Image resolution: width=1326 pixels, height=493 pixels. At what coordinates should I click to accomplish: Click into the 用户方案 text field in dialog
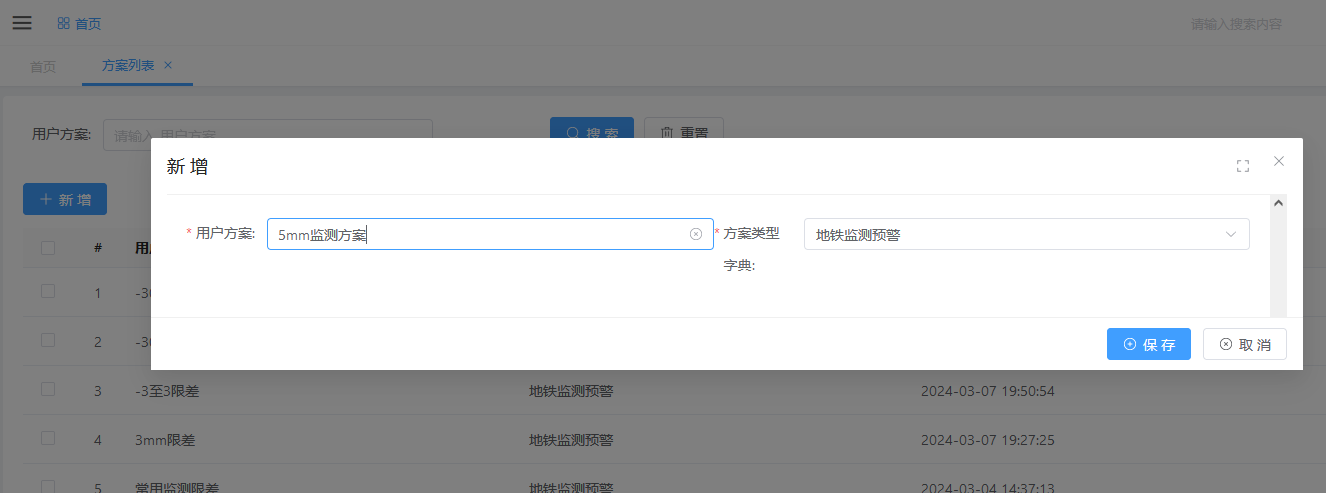click(x=475, y=234)
